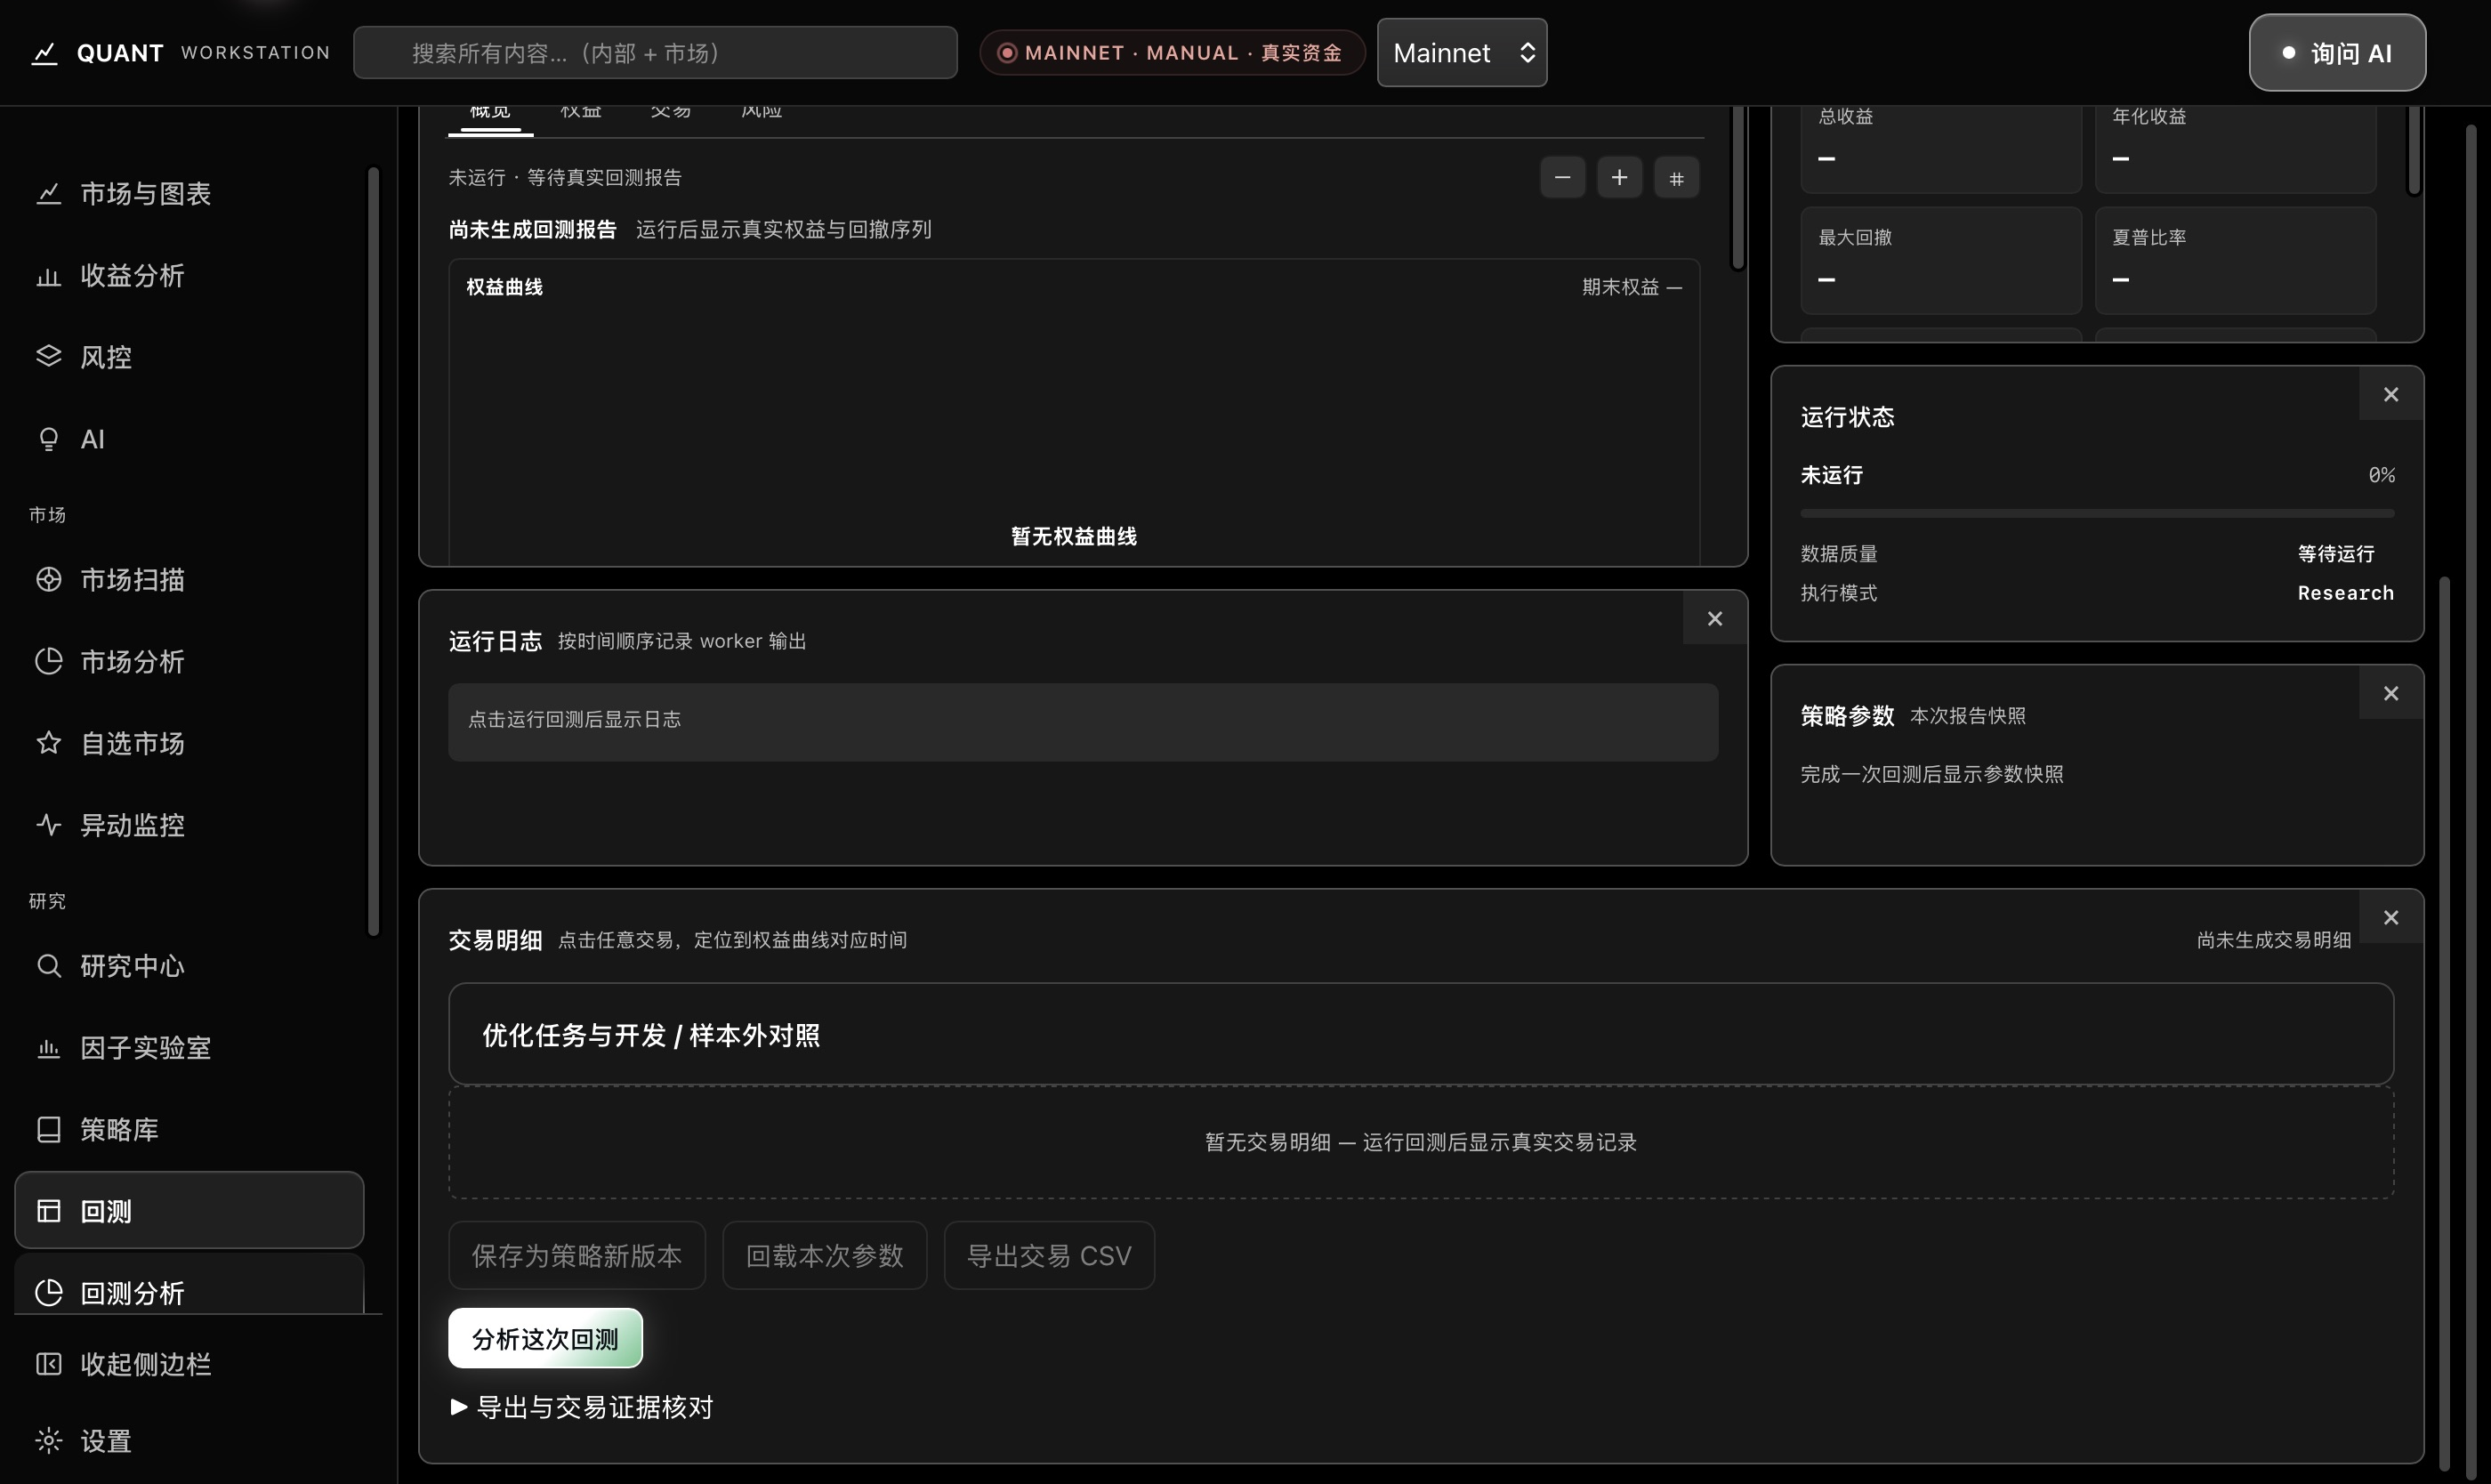2491x1484 pixels.
Task: Toggle the chart grid (#) button
Action: 1676,178
